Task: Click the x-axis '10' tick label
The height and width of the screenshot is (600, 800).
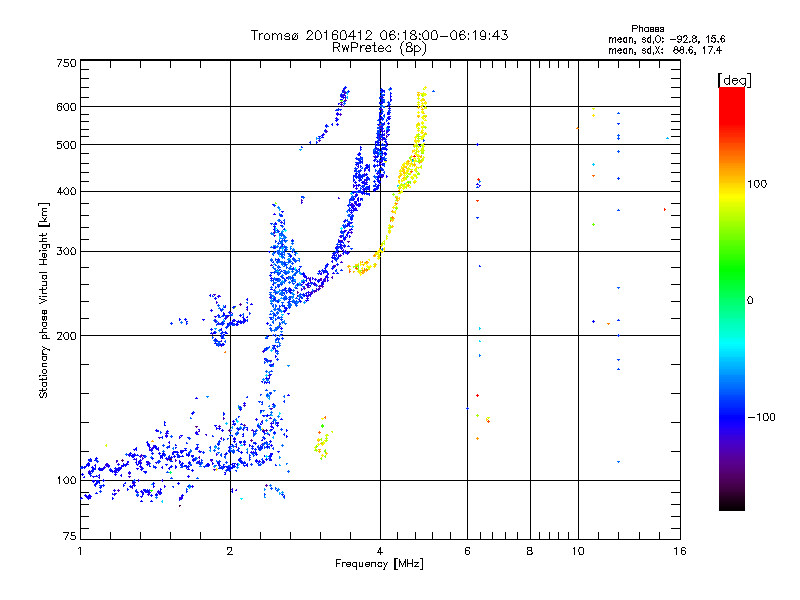Action: [x=578, y=551]
